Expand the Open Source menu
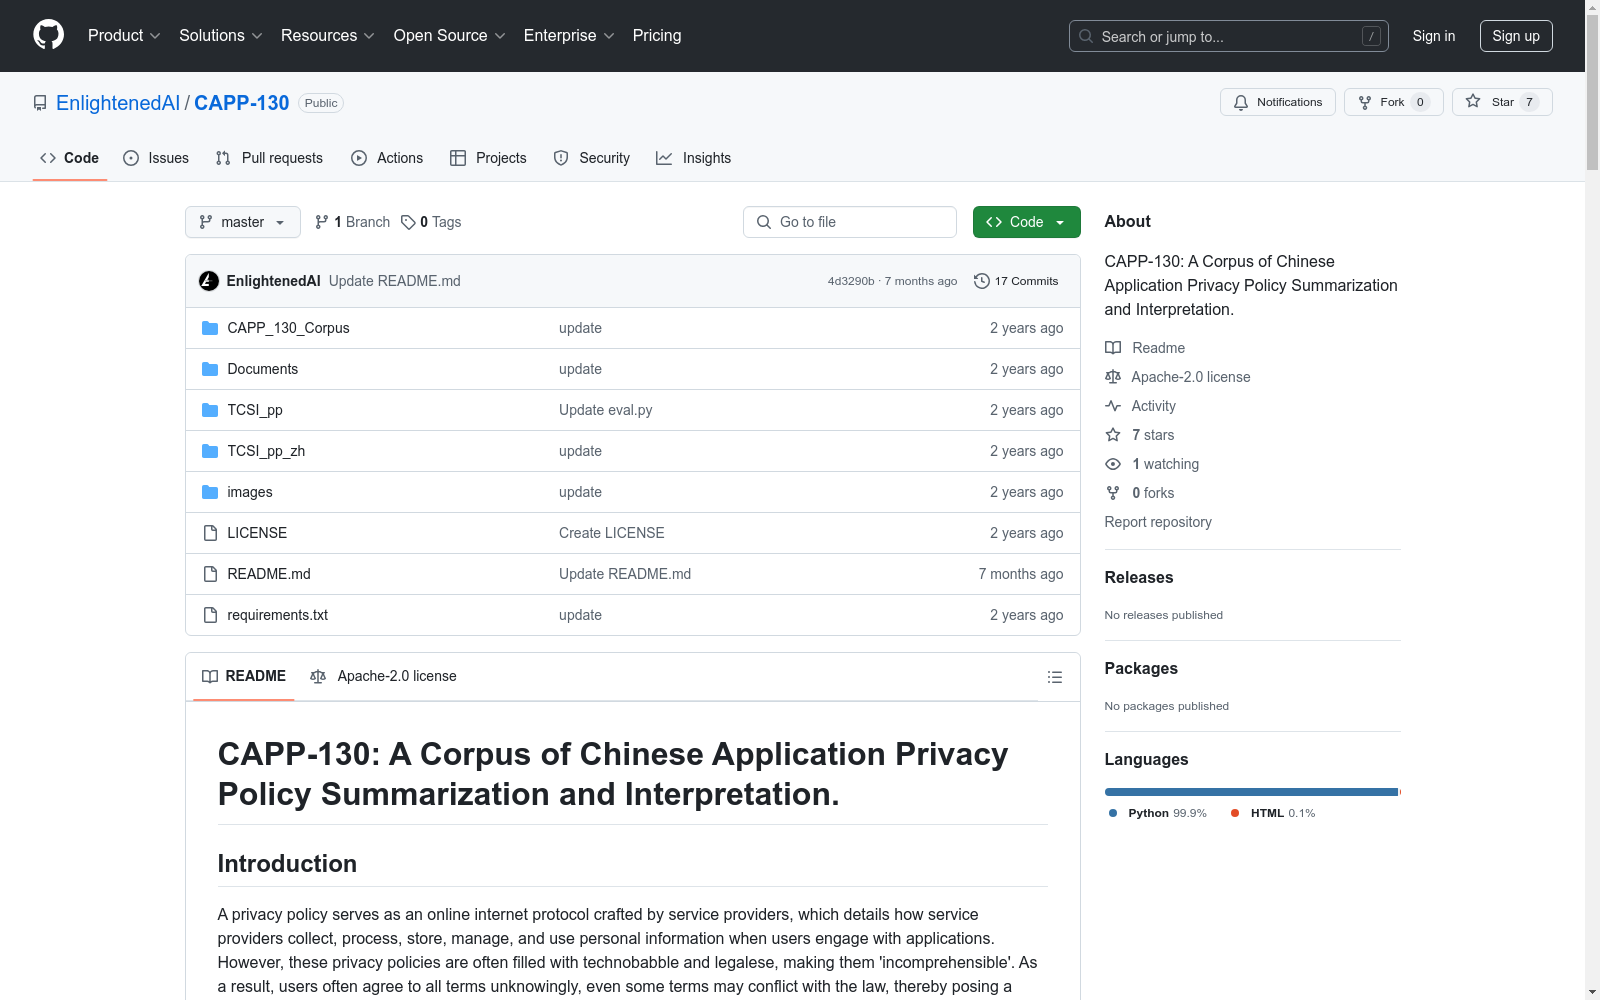1600x1000 pixels. (x=449, y=36)
